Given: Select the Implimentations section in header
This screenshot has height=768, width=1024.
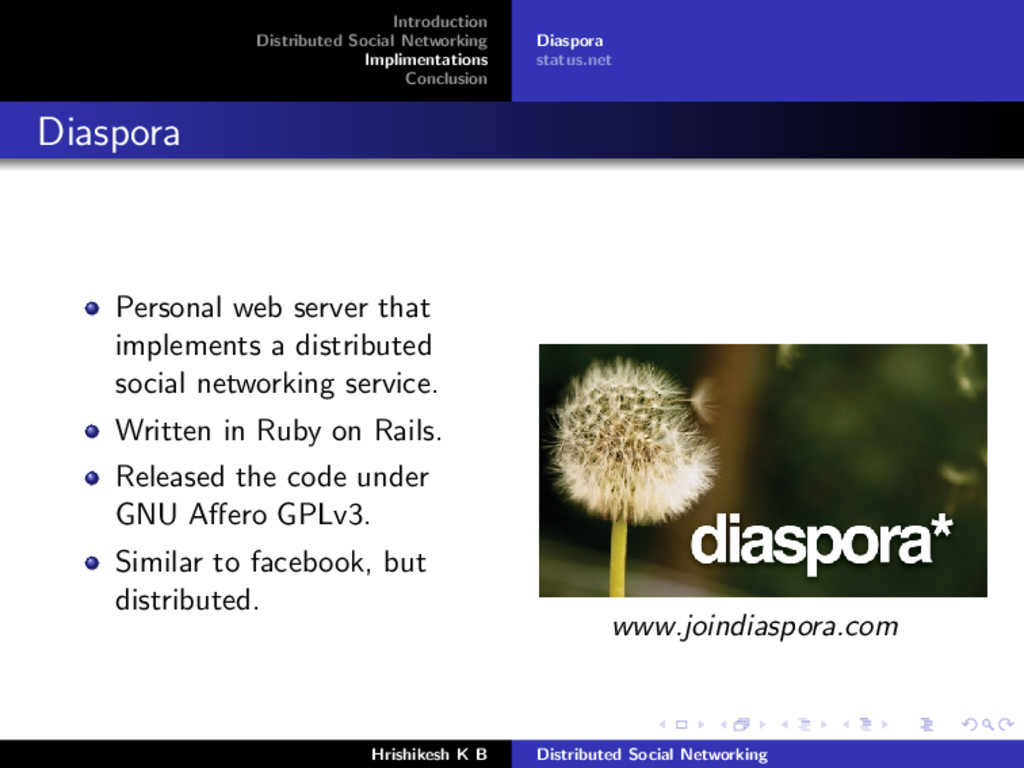Looking at the screenshot, I should (x=426, y=59).
